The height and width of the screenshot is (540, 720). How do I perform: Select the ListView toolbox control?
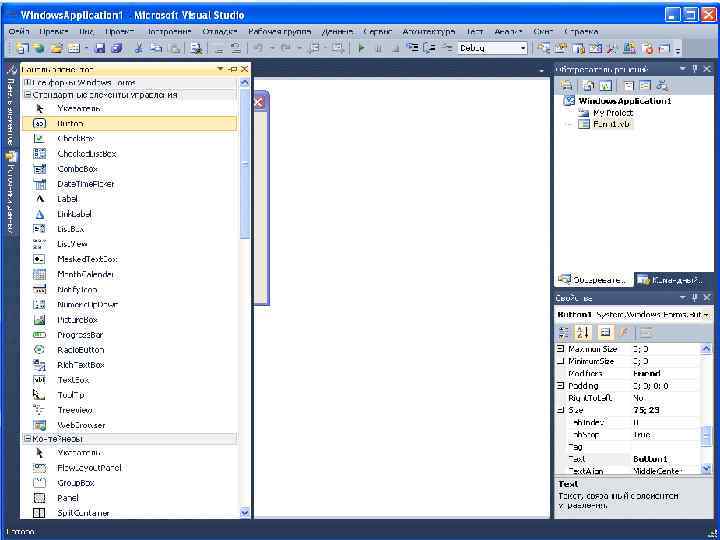click(129, 244)
